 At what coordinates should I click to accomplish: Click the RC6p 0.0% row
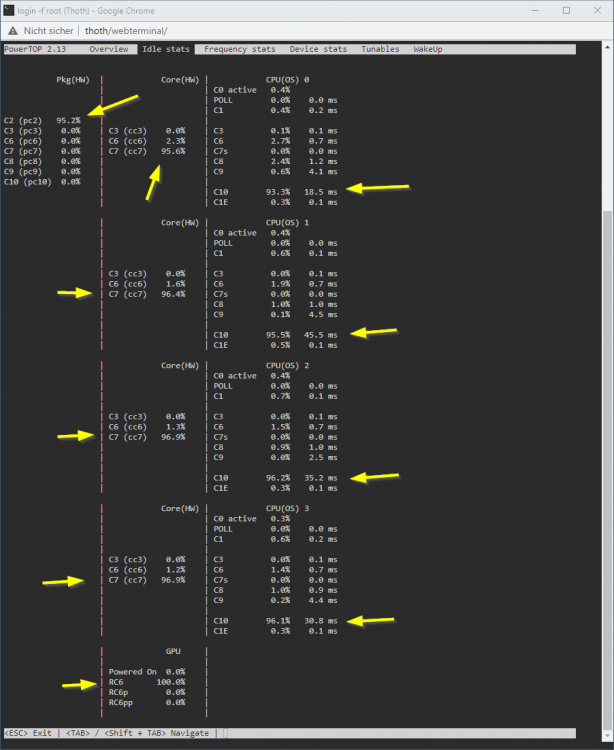pyautogui.click(x=147, y=692)
